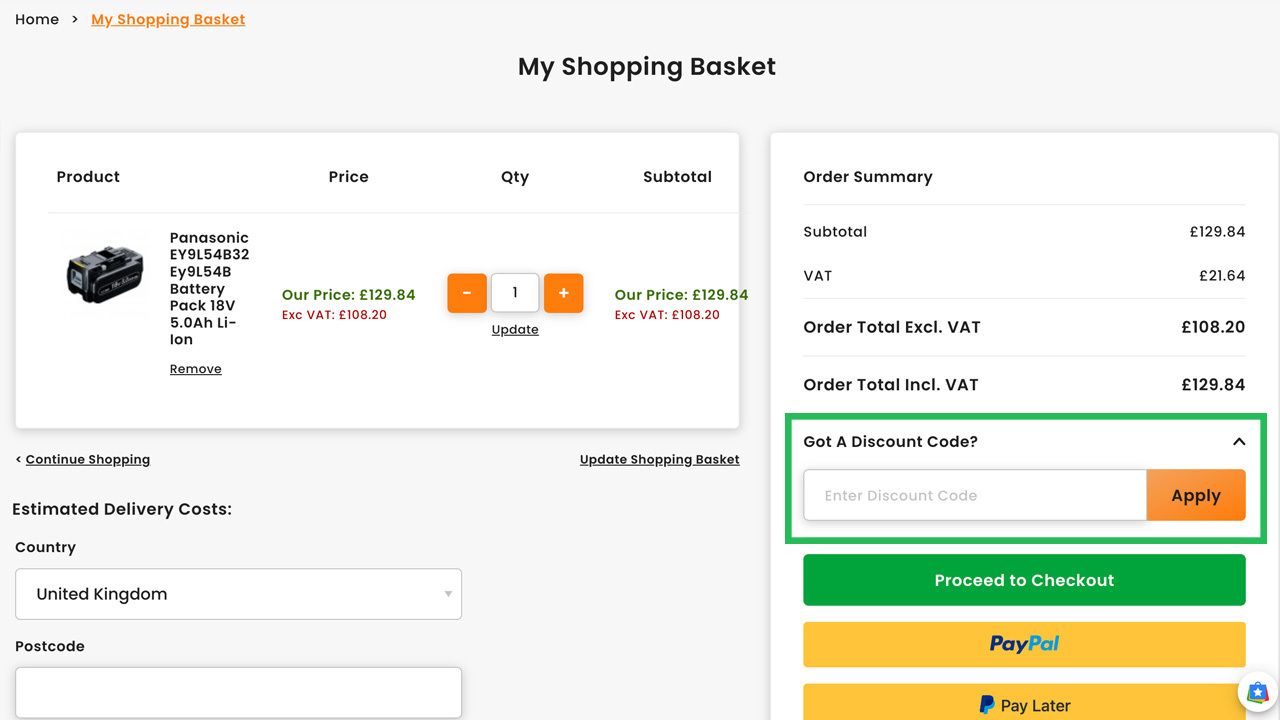Click the My Shopping Basket page heading
Viewport: 1280px width, 720px height.
click(x=647, y=67)
